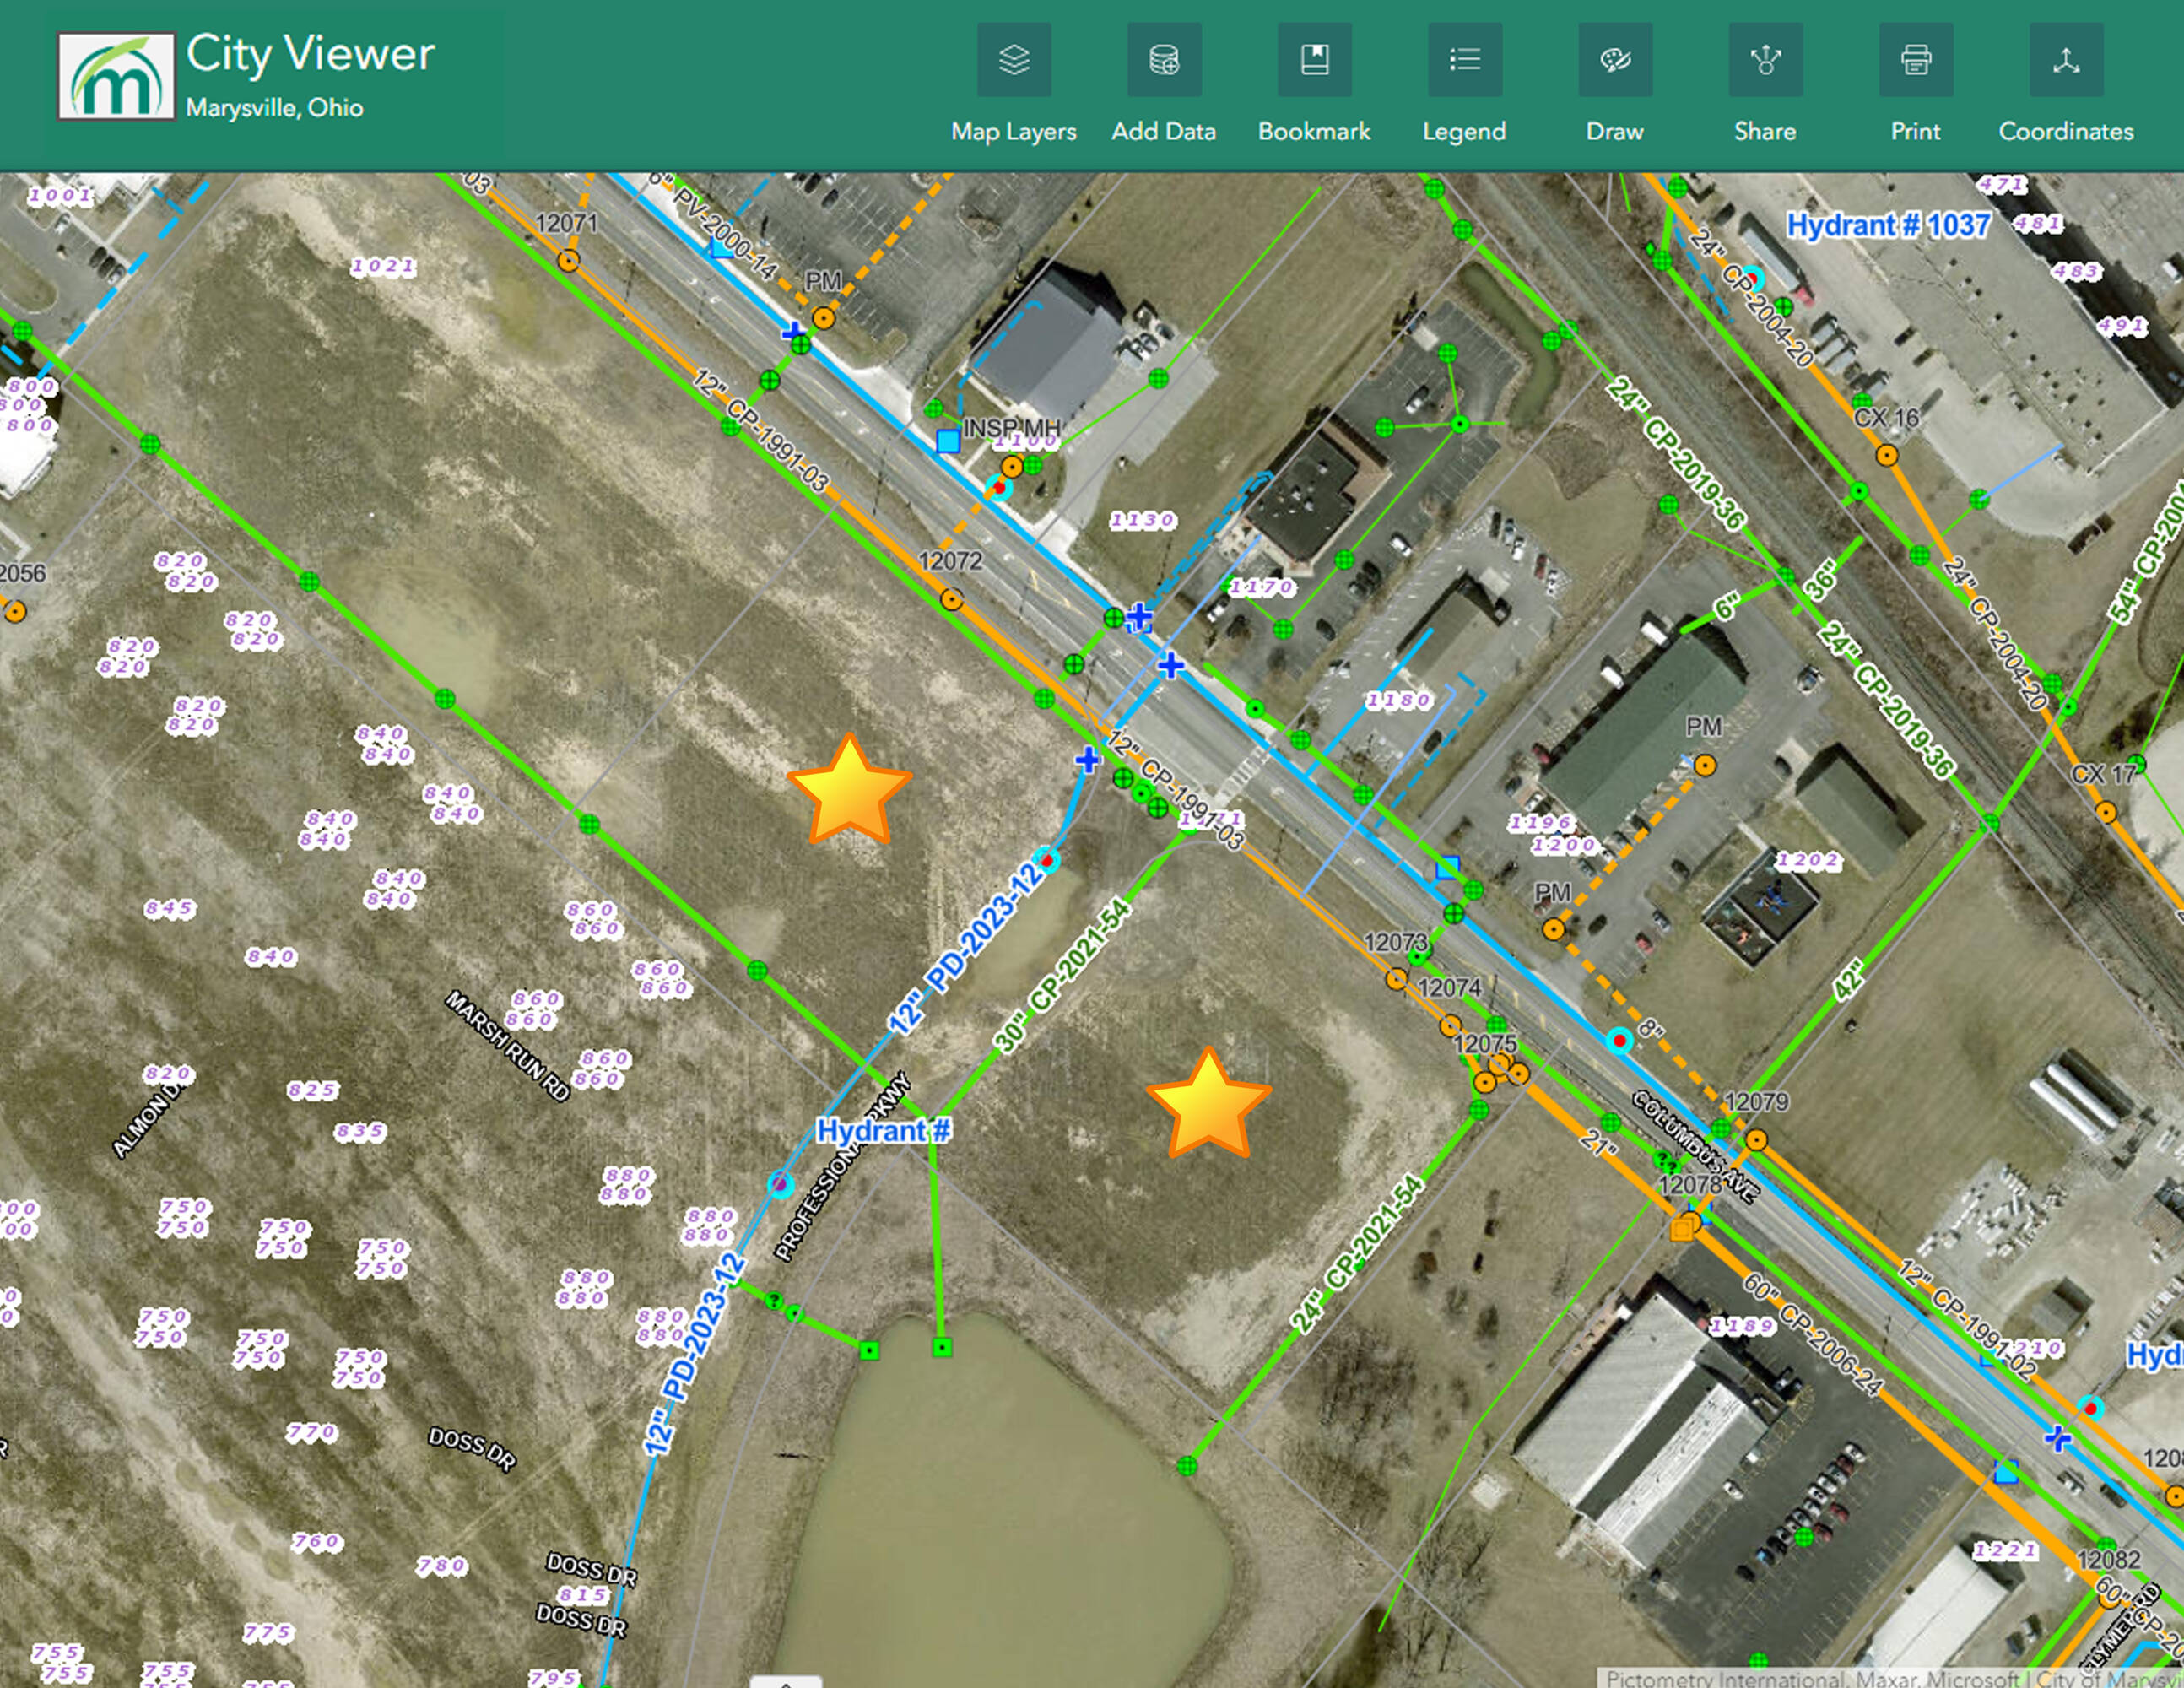
Task: Click the Print icon
Action: (x=1915, y=60)
